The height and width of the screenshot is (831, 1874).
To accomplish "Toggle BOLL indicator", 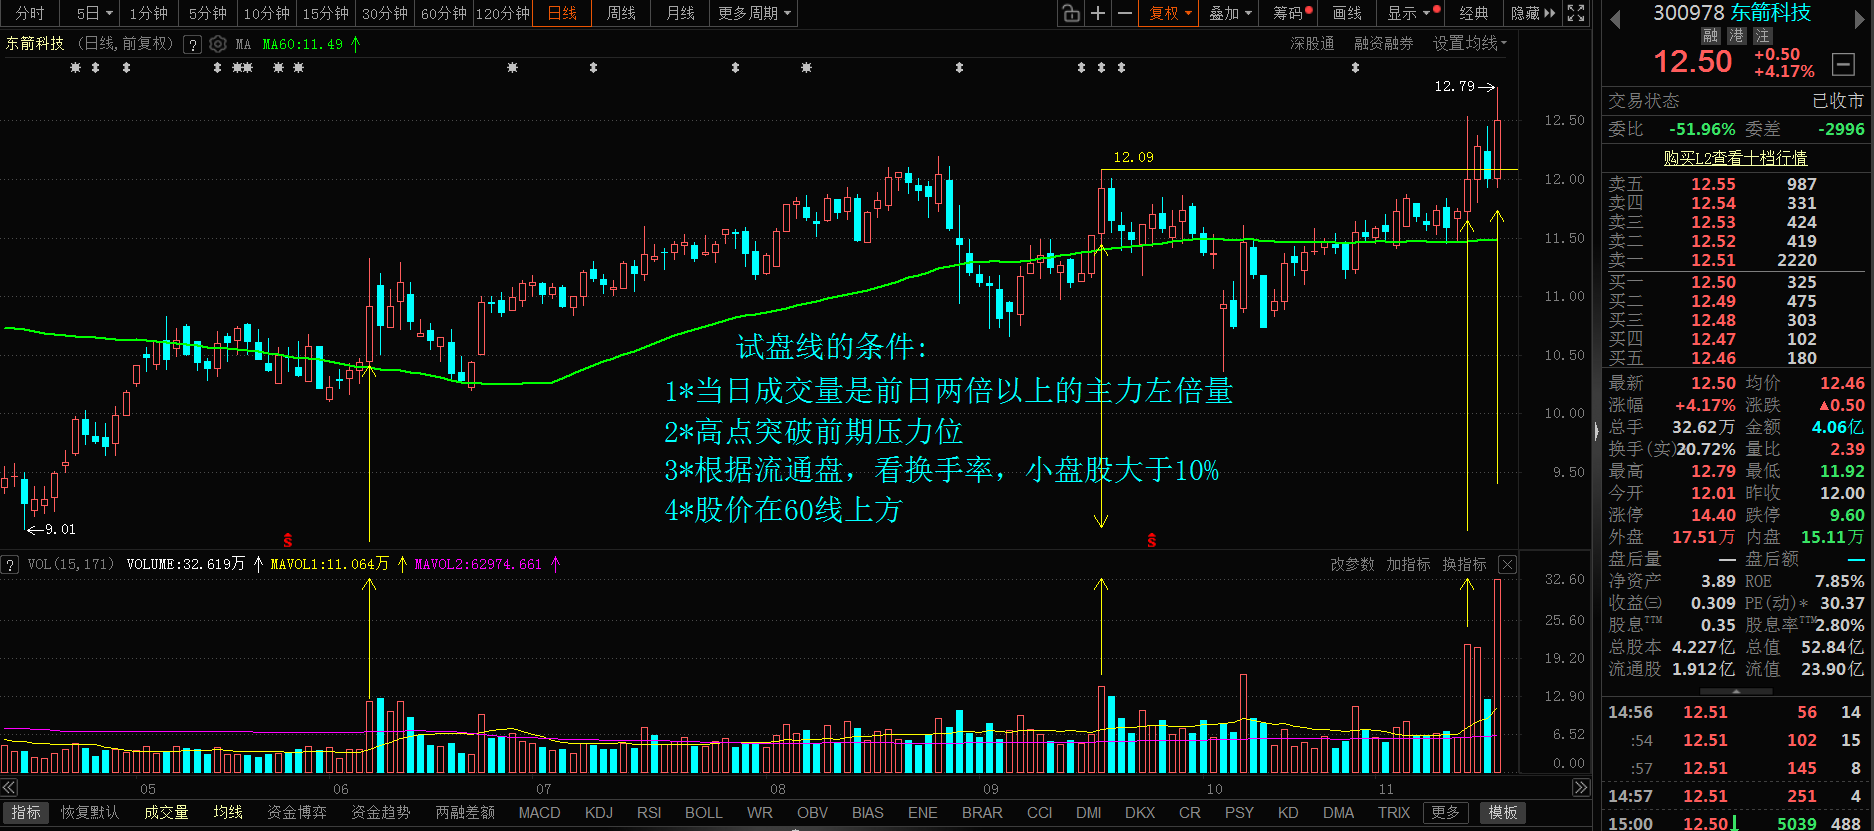I will click(x=704, y=812).
